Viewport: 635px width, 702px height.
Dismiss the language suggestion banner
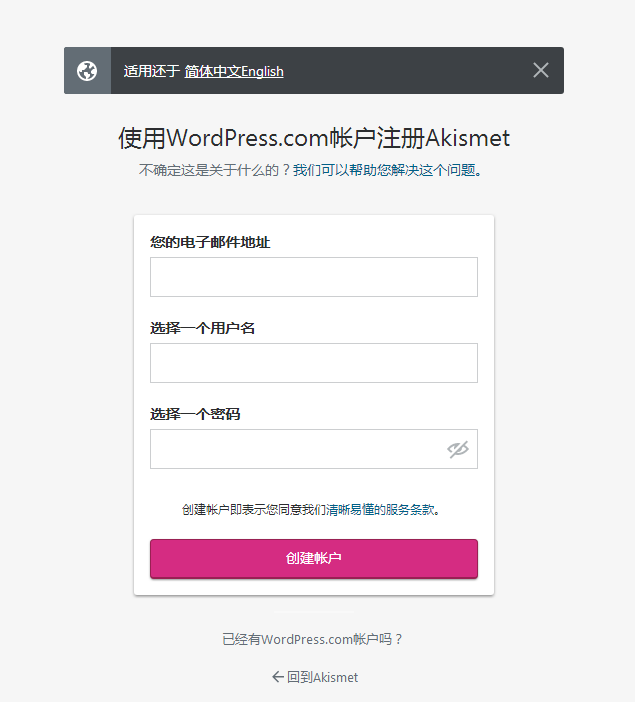click(541, 70)
